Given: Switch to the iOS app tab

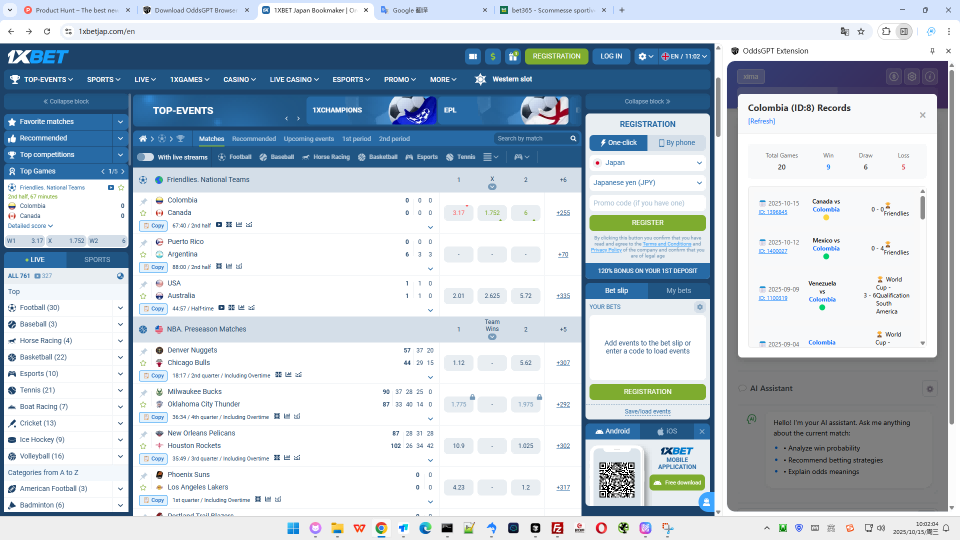Looking at the screenshot, I should coord(667,432).
